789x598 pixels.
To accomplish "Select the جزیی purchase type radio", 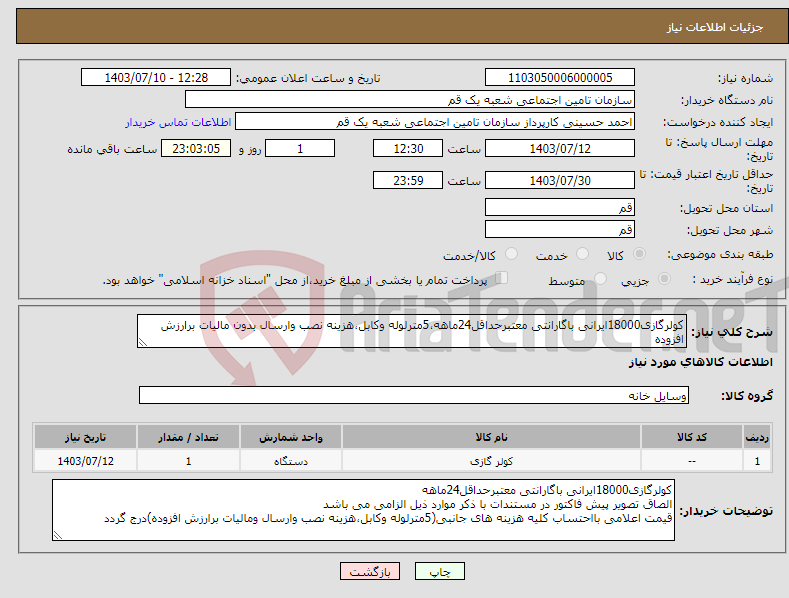I will [664, 278].
